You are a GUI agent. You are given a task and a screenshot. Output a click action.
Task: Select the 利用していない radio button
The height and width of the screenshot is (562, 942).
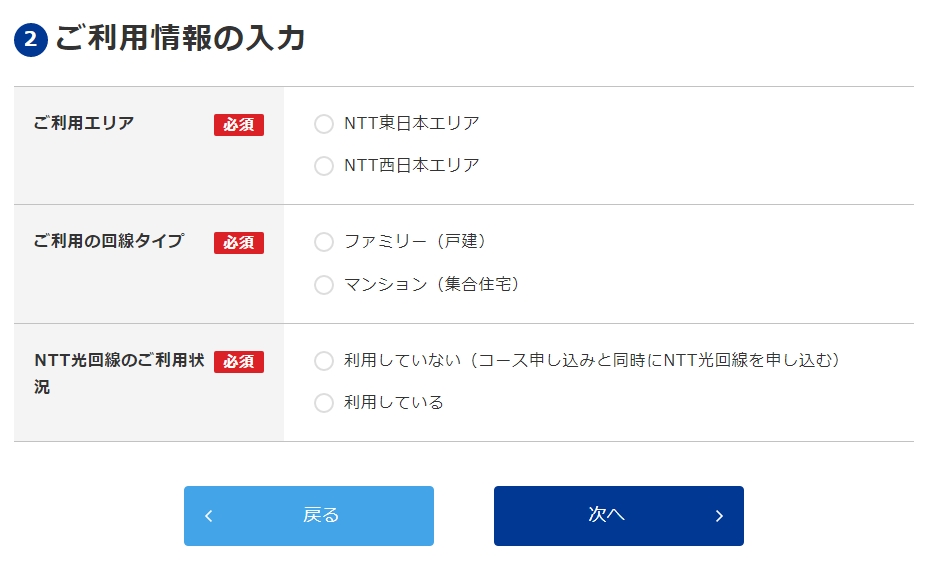(324, 361)
